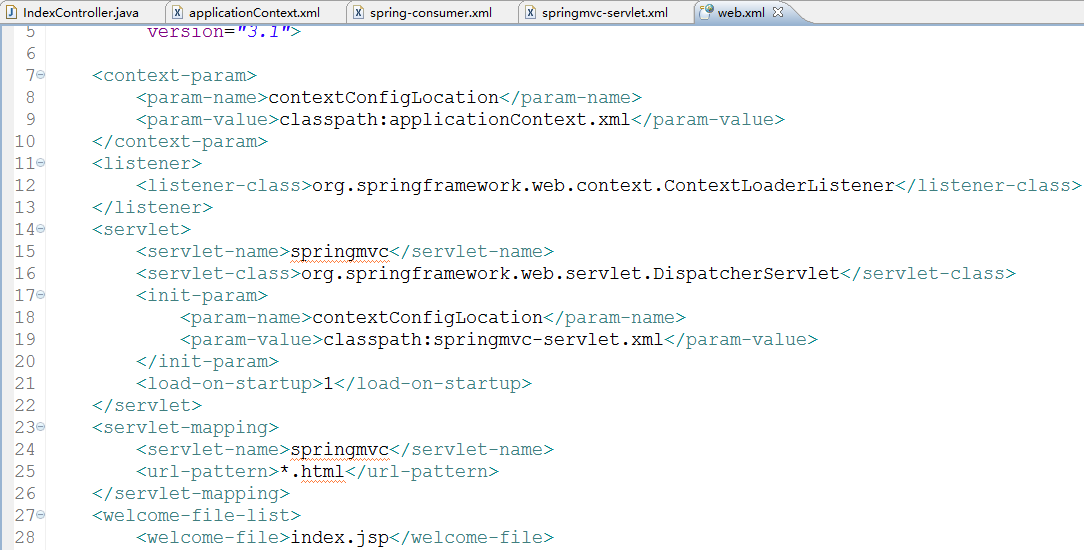Click the text contextConfigLocation on line 8
This screenshot has width=1084, height=550.
pyautogui.click(x=384, y=97)
